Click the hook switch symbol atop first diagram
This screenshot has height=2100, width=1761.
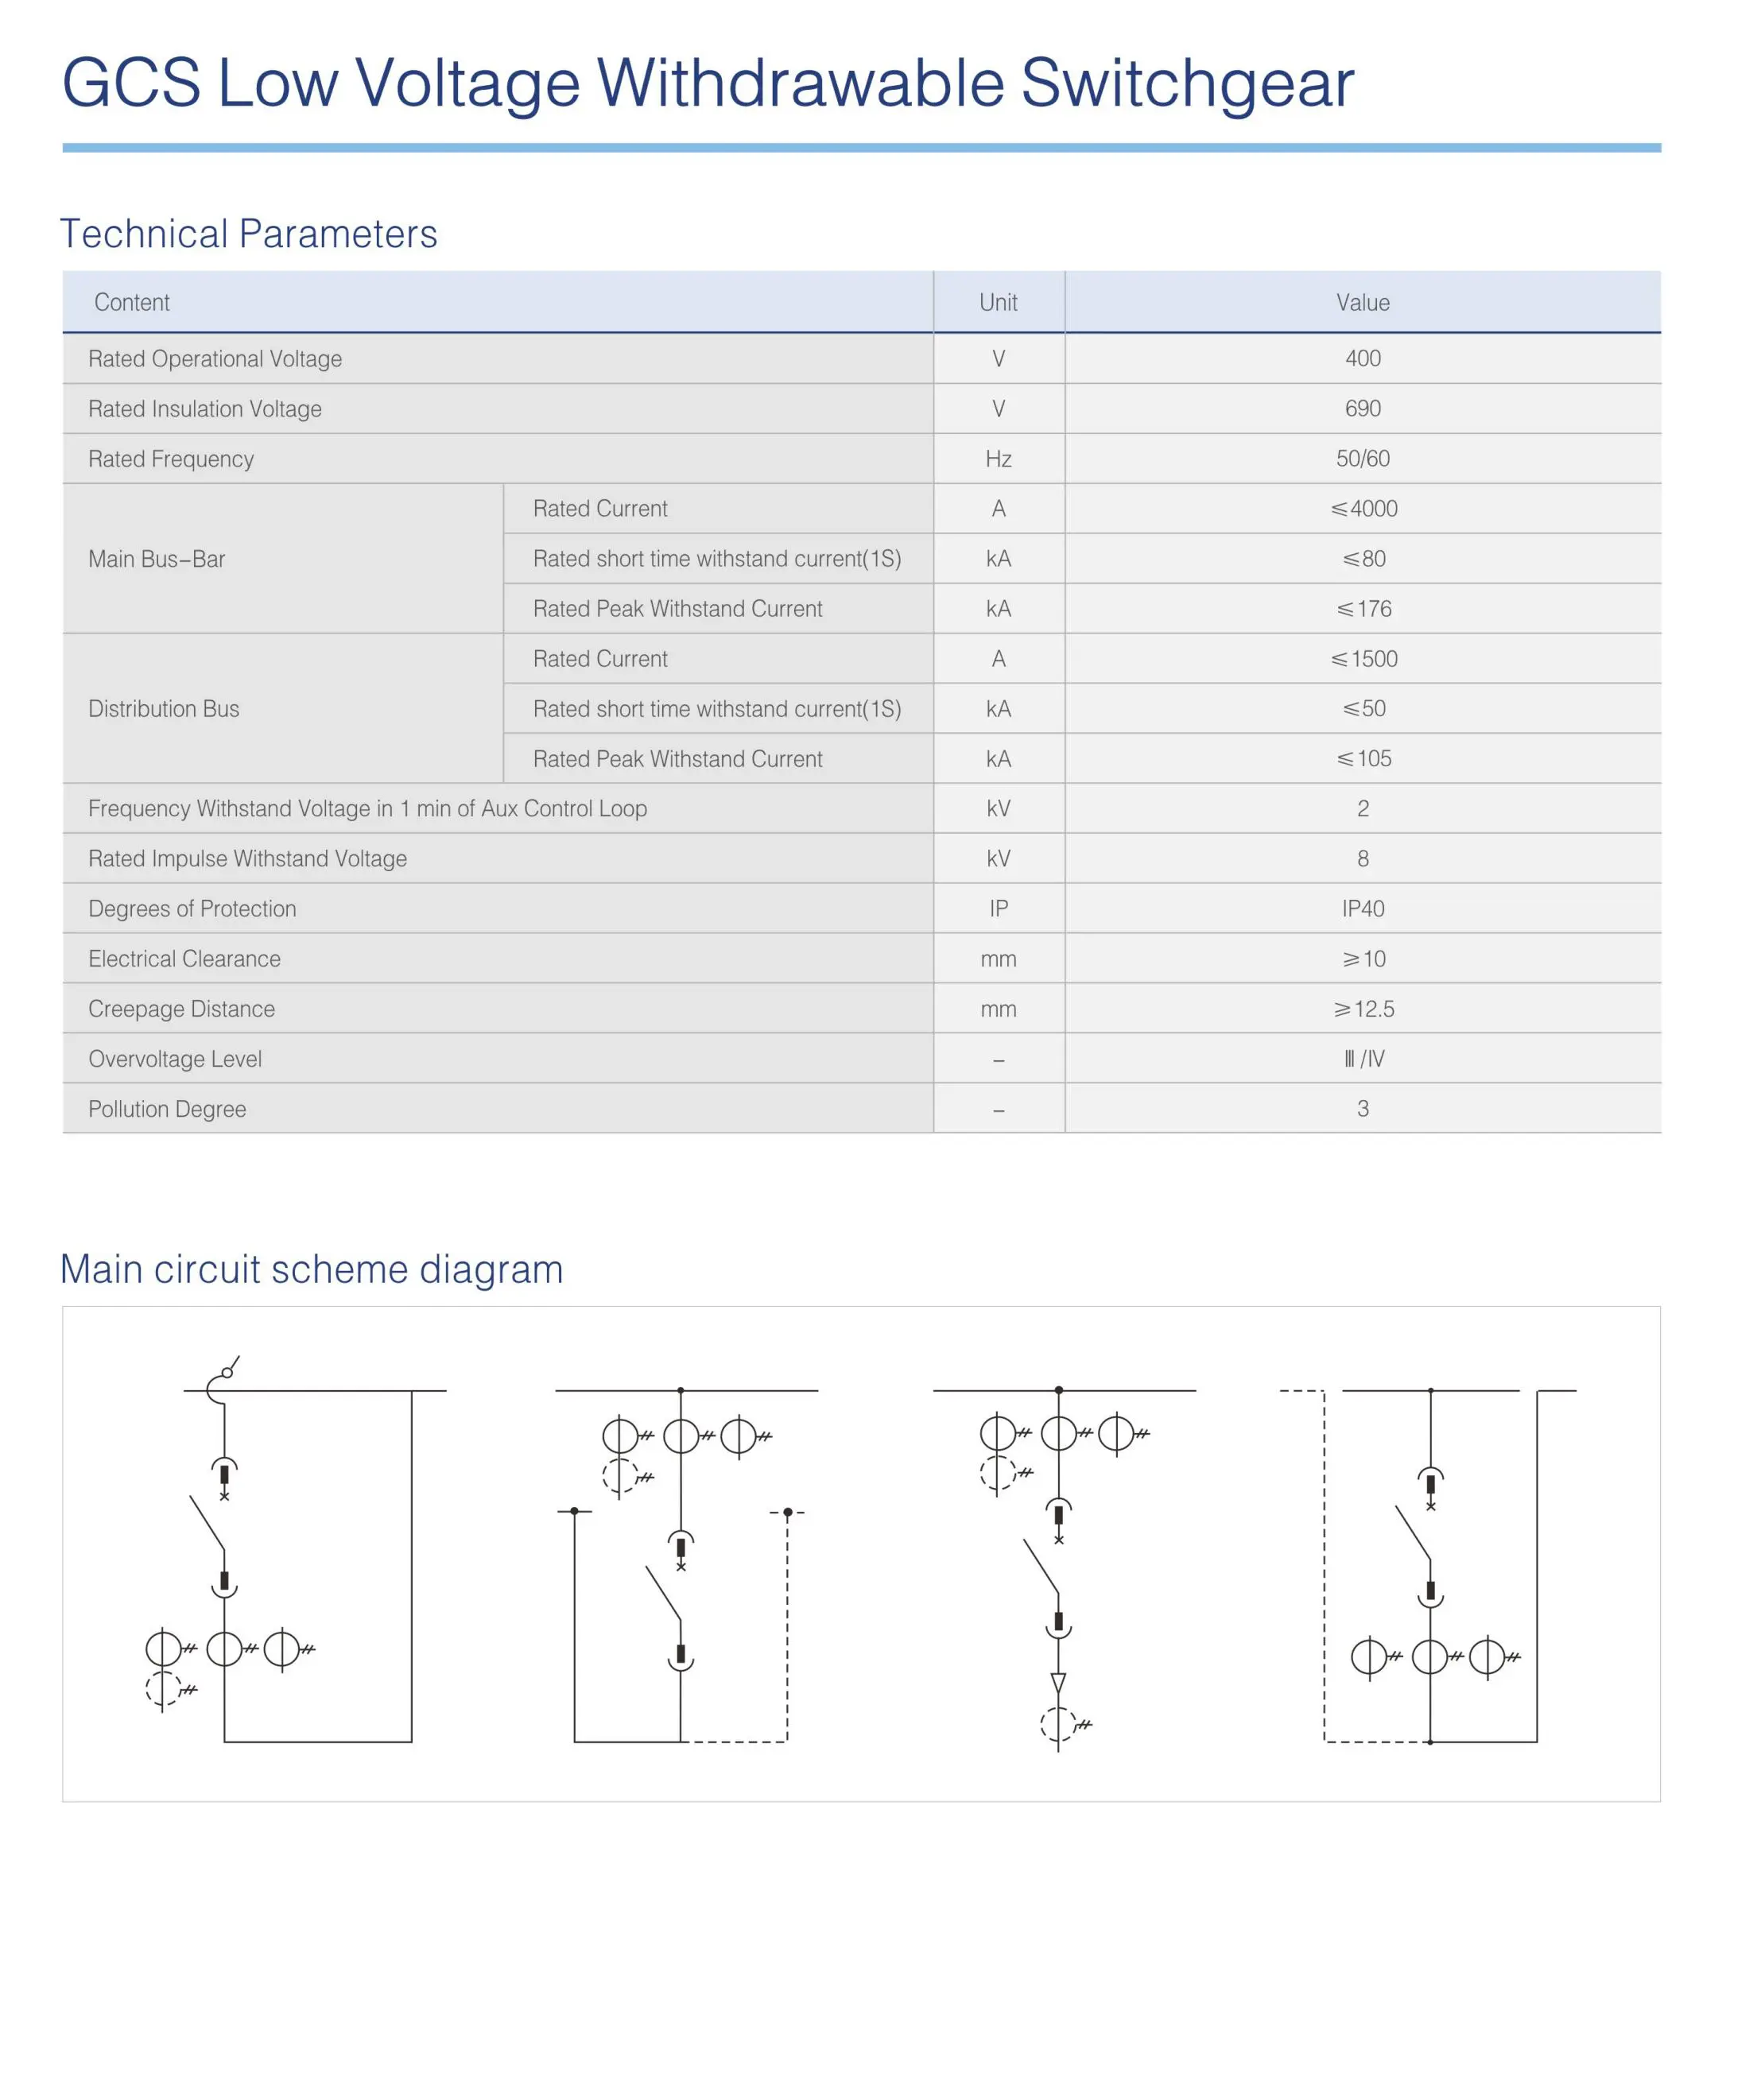coord(222,1380)
